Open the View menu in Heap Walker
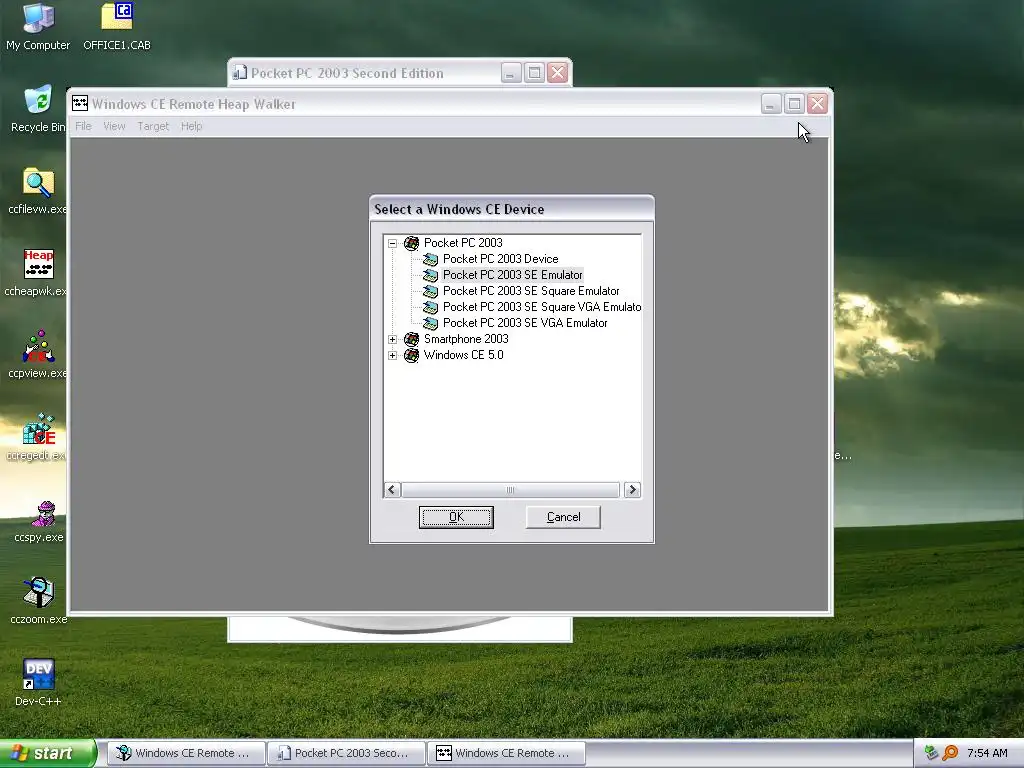 pyautogui.click(x=114, y=126)
